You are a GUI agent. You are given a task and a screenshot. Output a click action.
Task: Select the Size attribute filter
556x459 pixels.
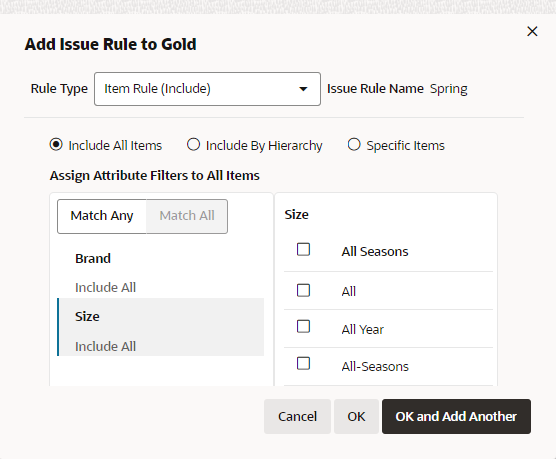(161, 327)
